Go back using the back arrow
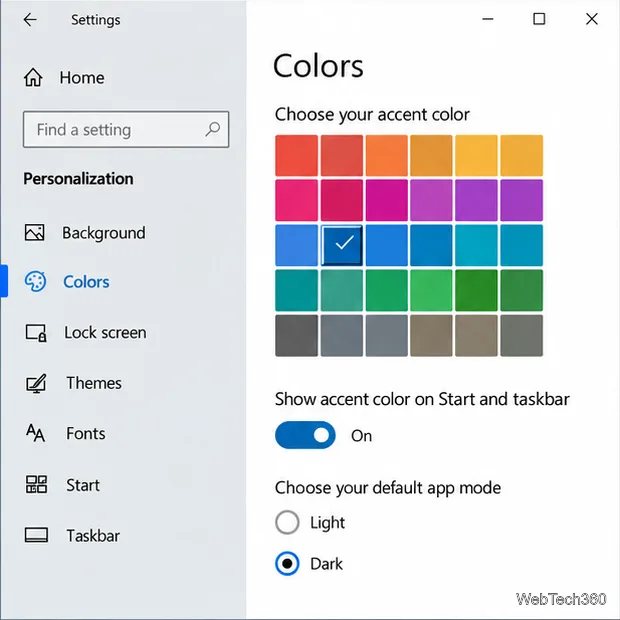This screenshot has height=620, width=620. [x=30, y=19]
